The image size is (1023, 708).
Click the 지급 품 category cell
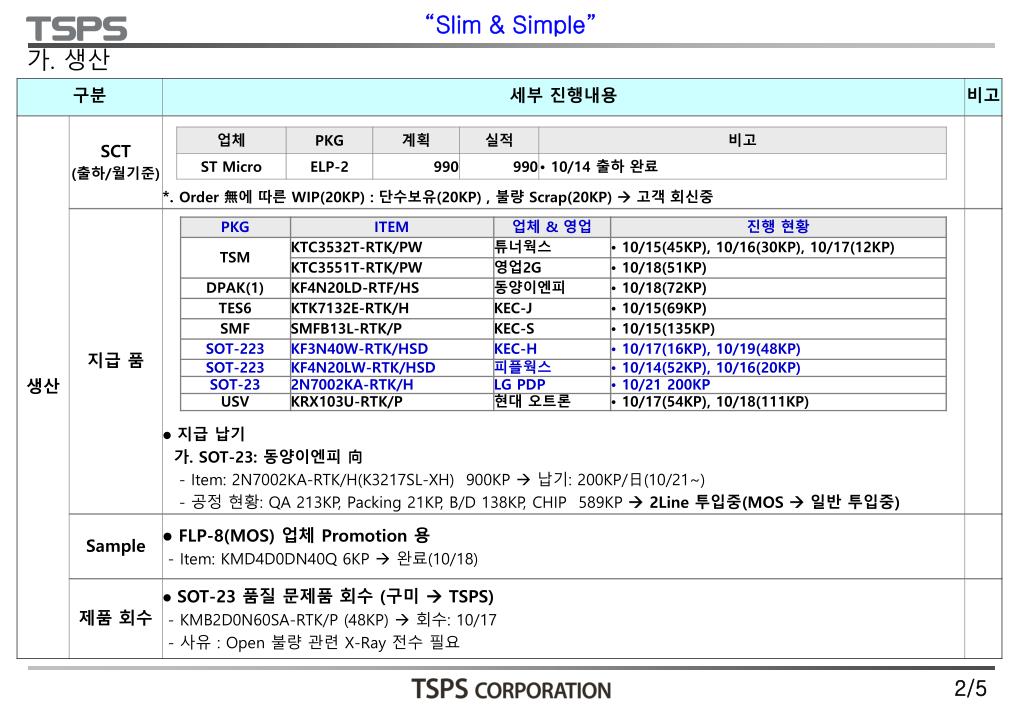(x=115, y=361)
